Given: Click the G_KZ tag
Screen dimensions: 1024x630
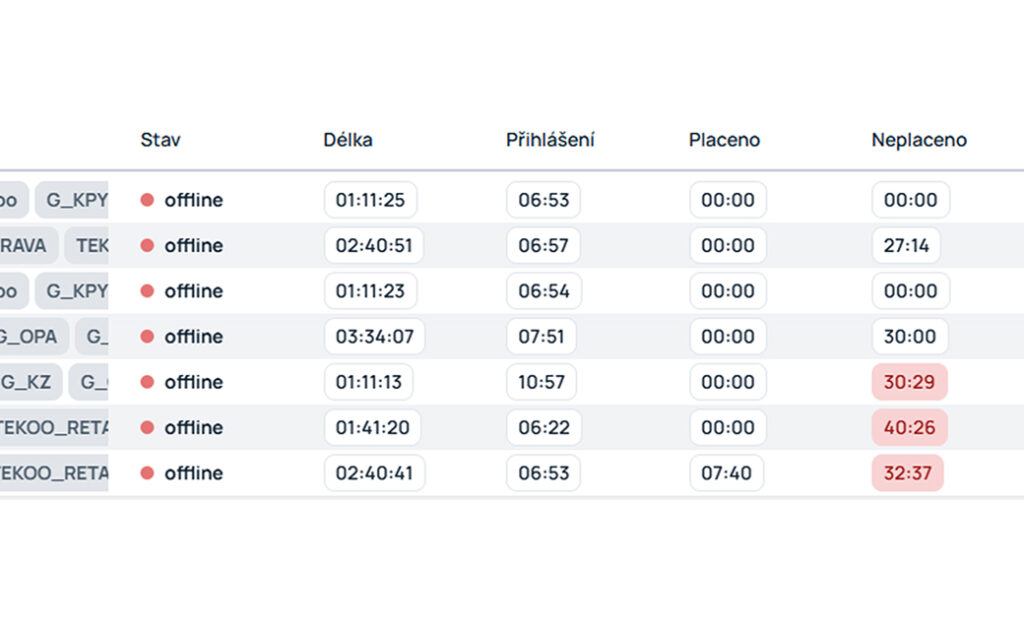Looking at the screenshot, I should [30, 382].
